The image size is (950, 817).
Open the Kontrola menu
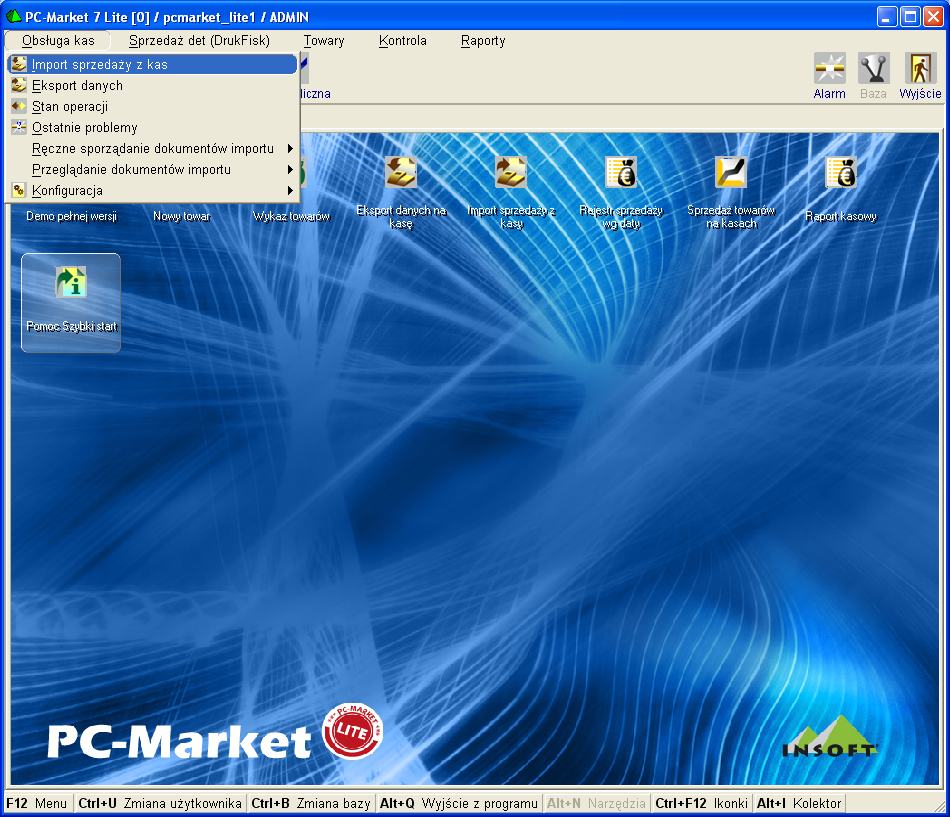[402, 41]
